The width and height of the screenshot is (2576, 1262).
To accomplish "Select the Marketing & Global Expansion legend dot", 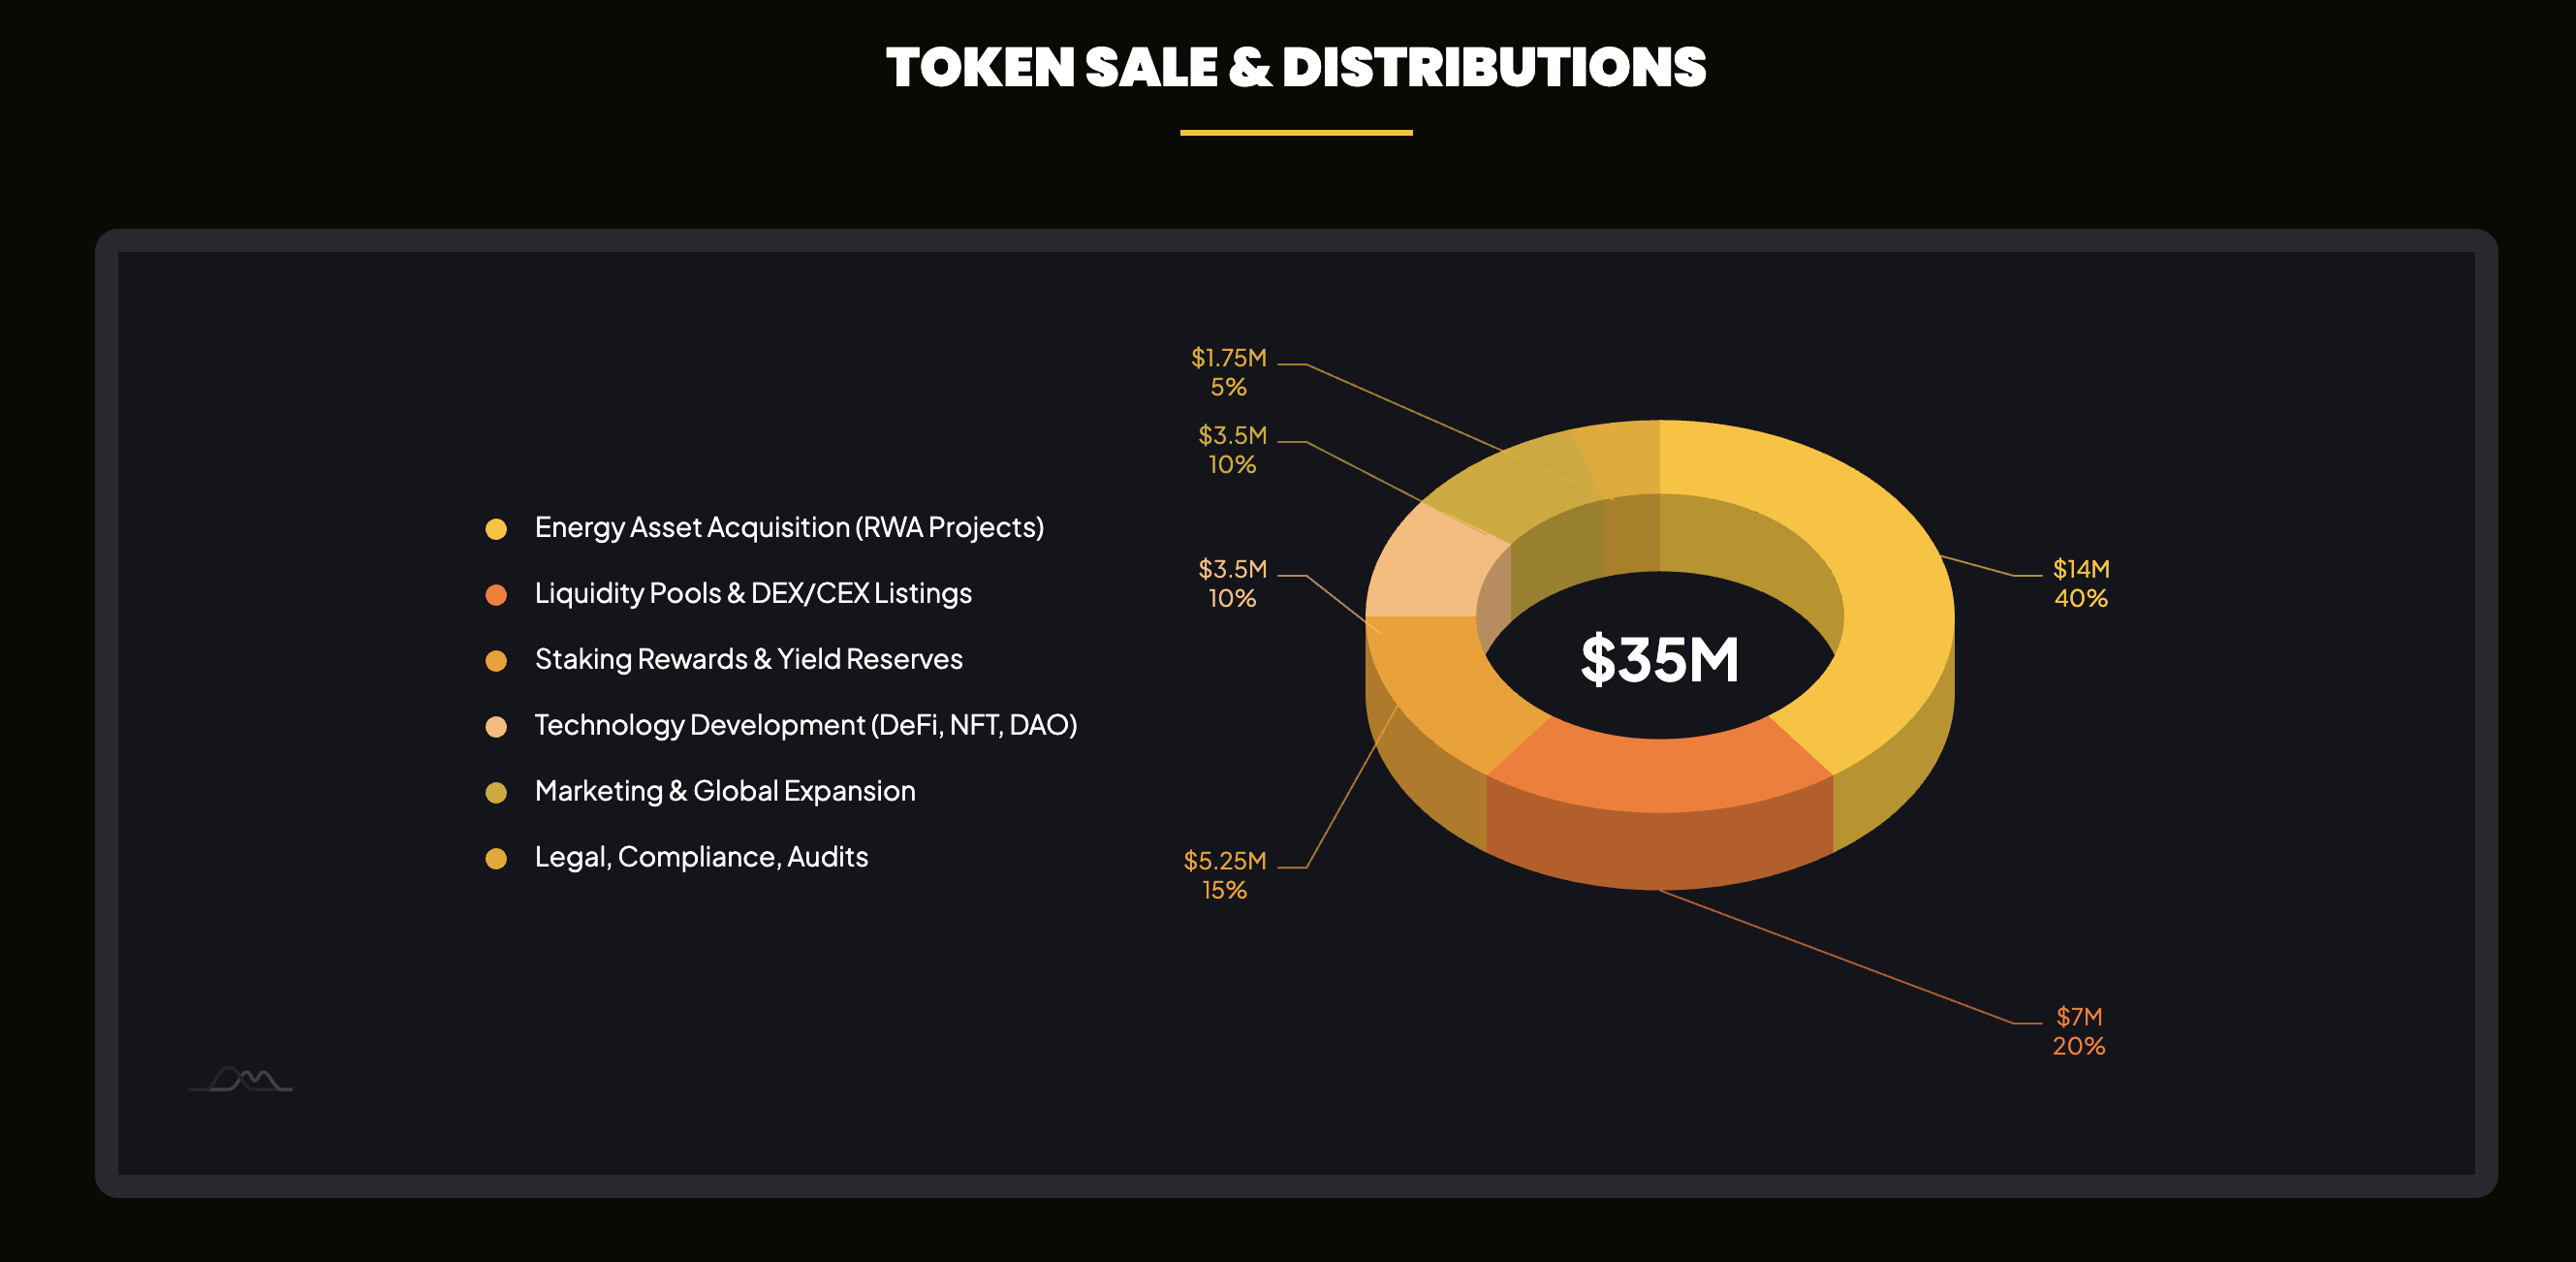I will pyautogui.click(x=496, y=792).
